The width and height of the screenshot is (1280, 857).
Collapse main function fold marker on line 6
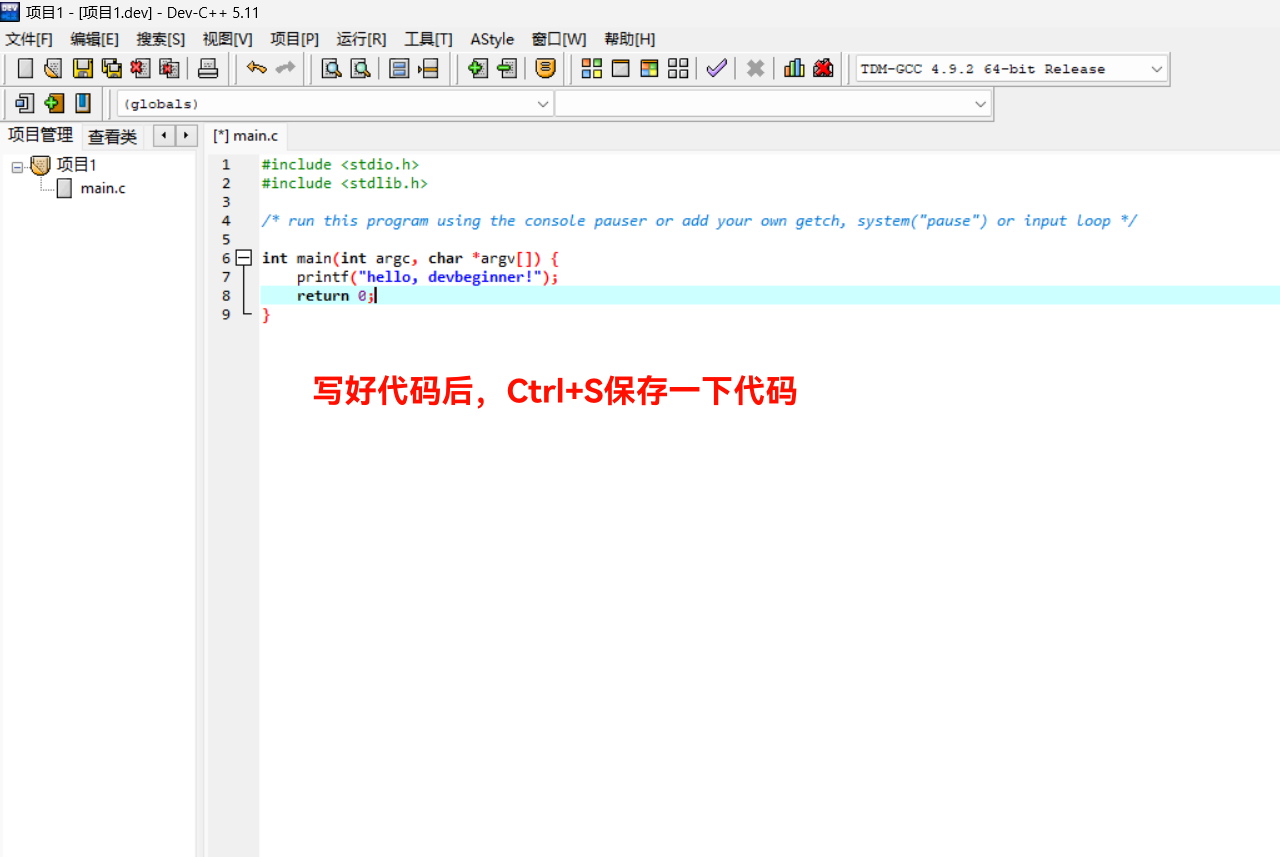pyautogui.click(x=243, y=258)
